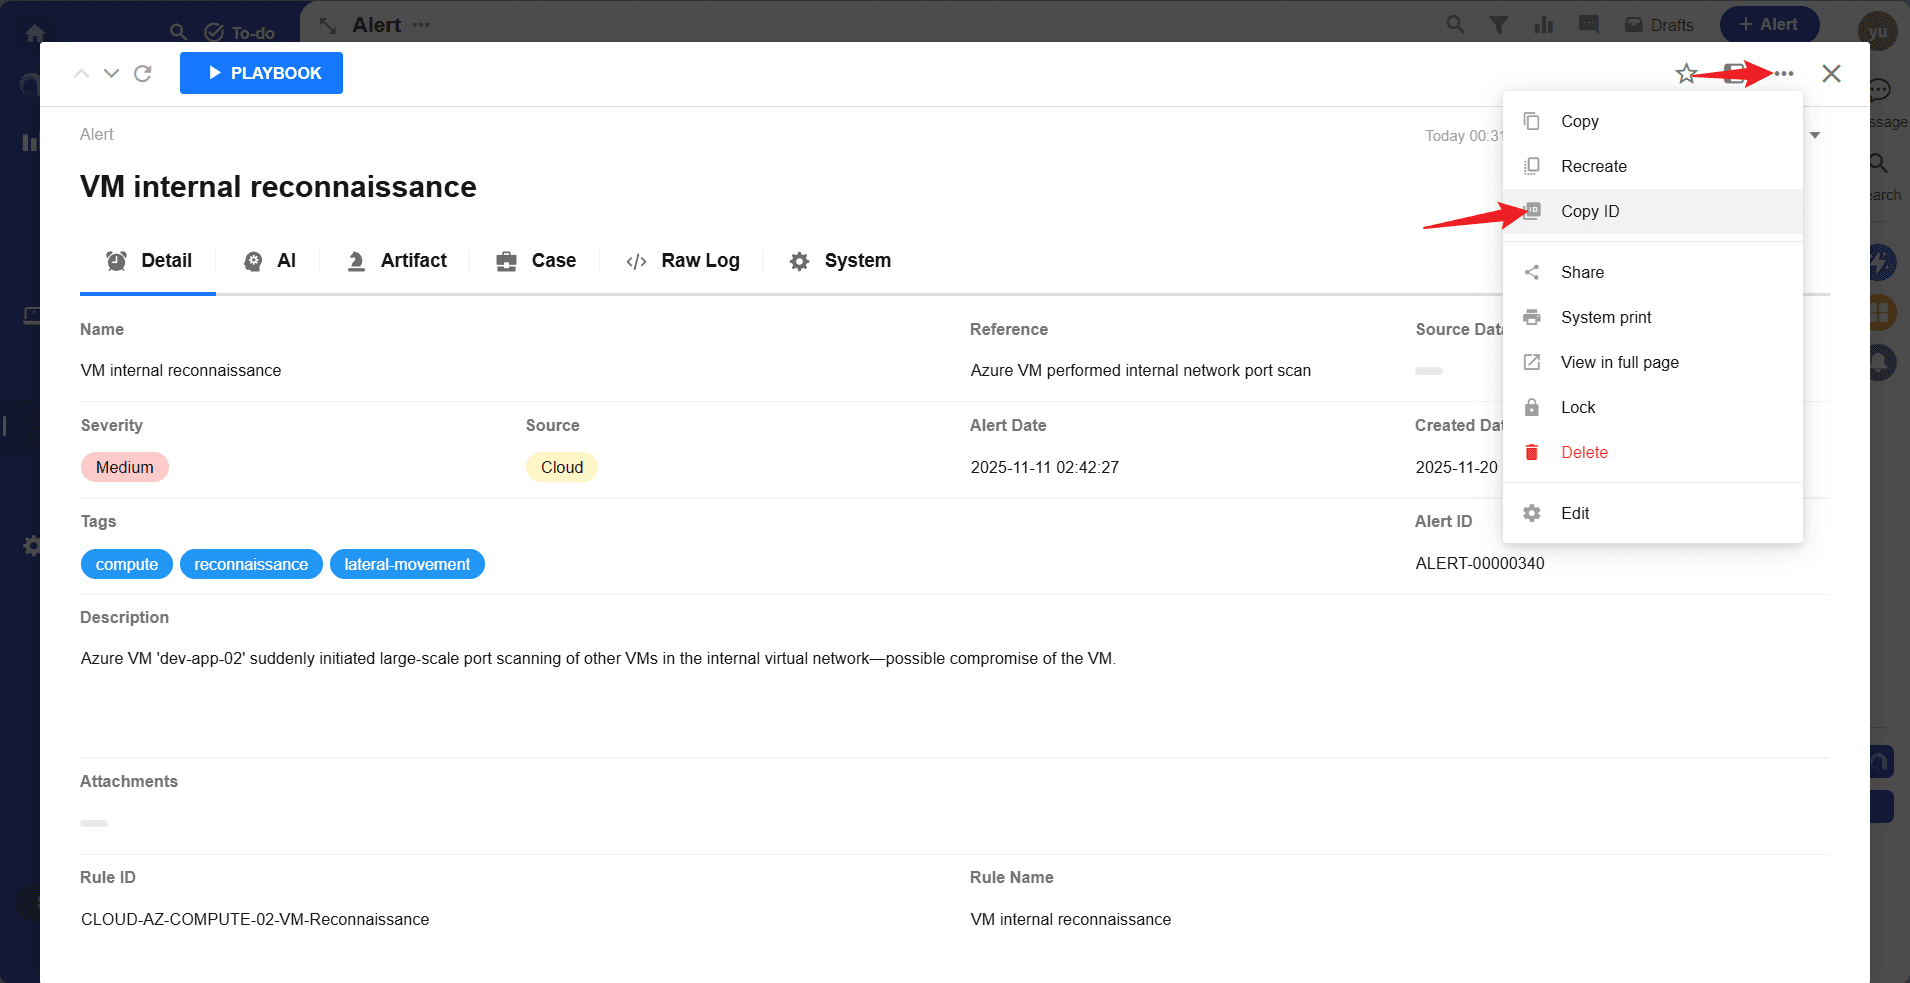This screenshot has width=1910, height=983.
Task: Click the home icon in the sidebar
Action: click(x=35, y=33)
